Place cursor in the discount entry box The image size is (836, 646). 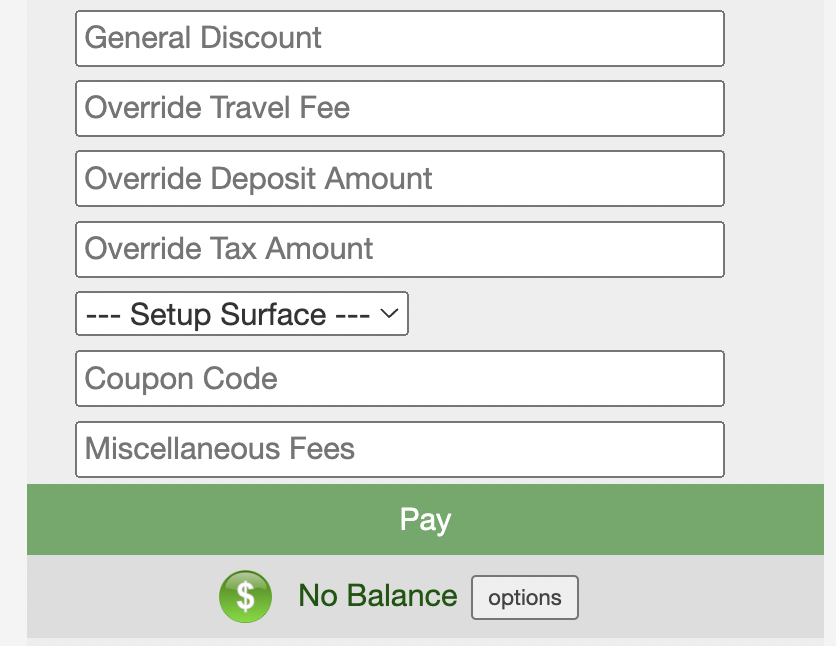point(399,39)
